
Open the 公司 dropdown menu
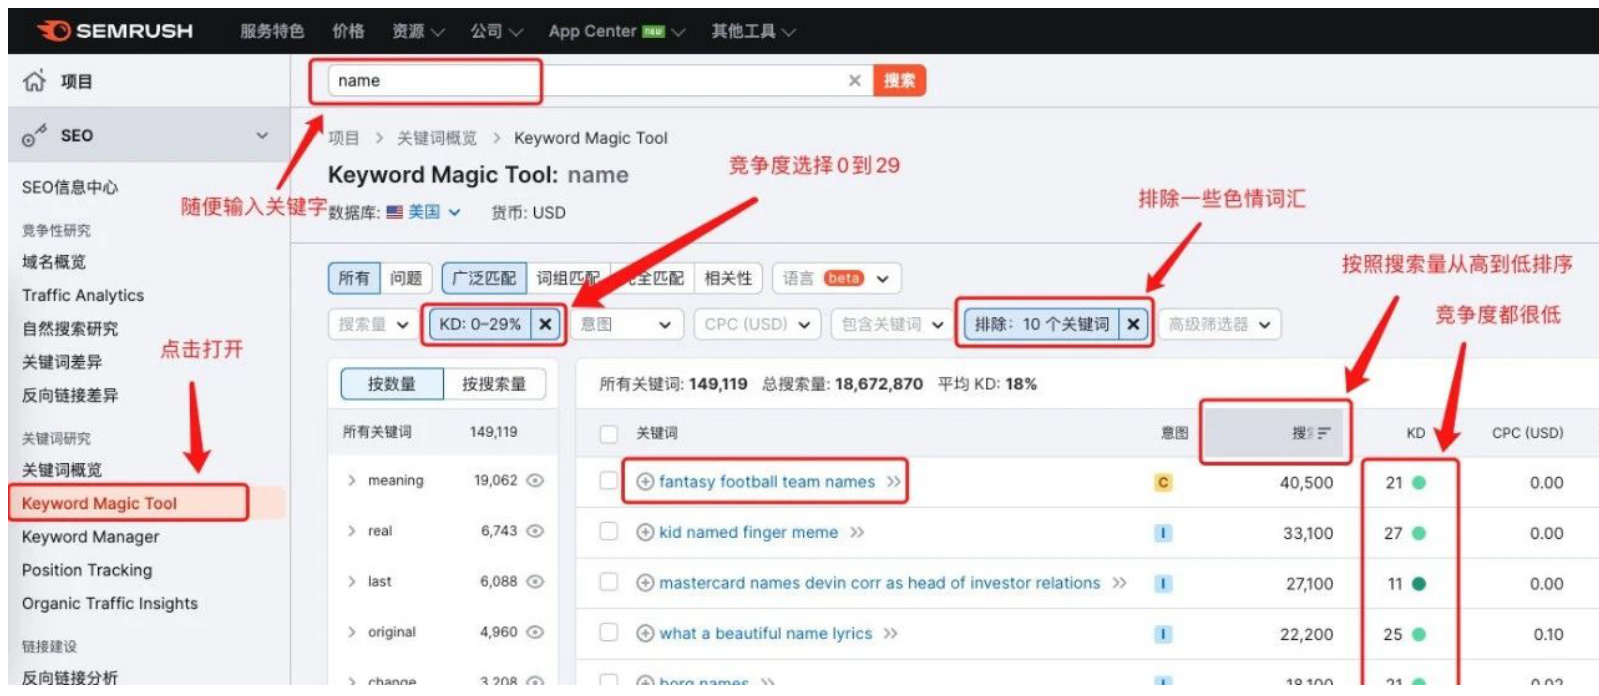(497, 31)
